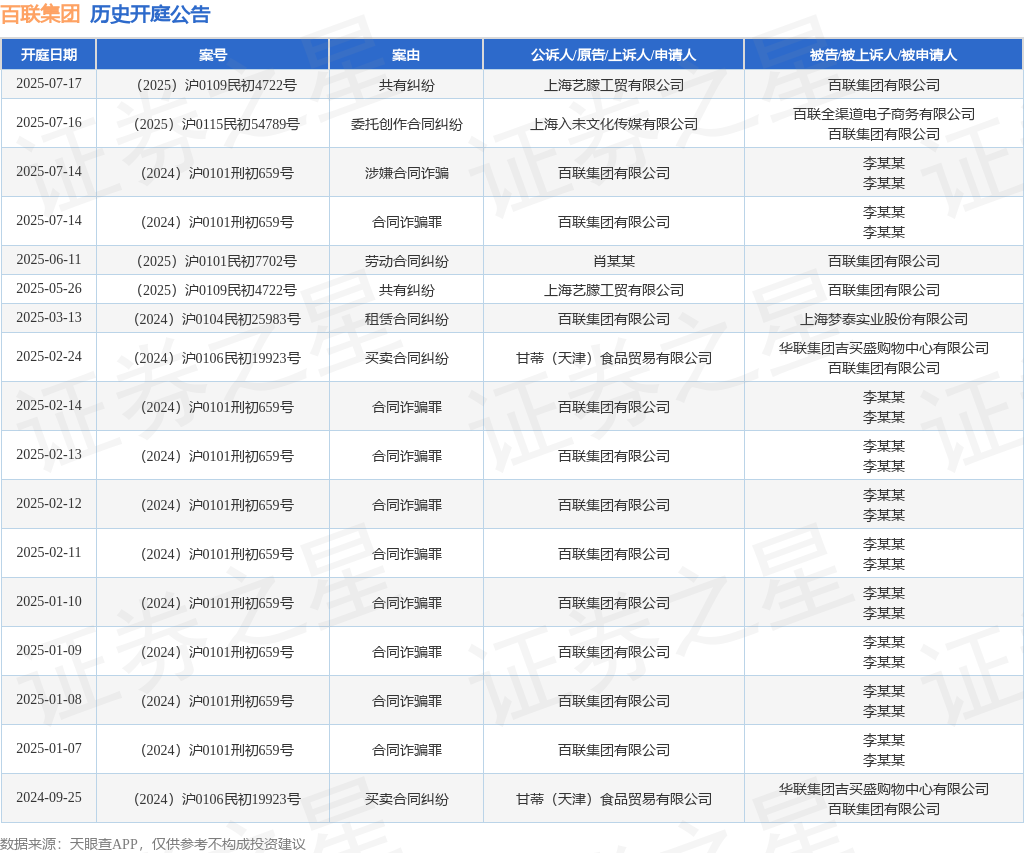Click 华联集团吉买盛购物中心有限公司 in the 2024-09-25 row
The height and width of the screenshot is (853, 1024).
883,788
